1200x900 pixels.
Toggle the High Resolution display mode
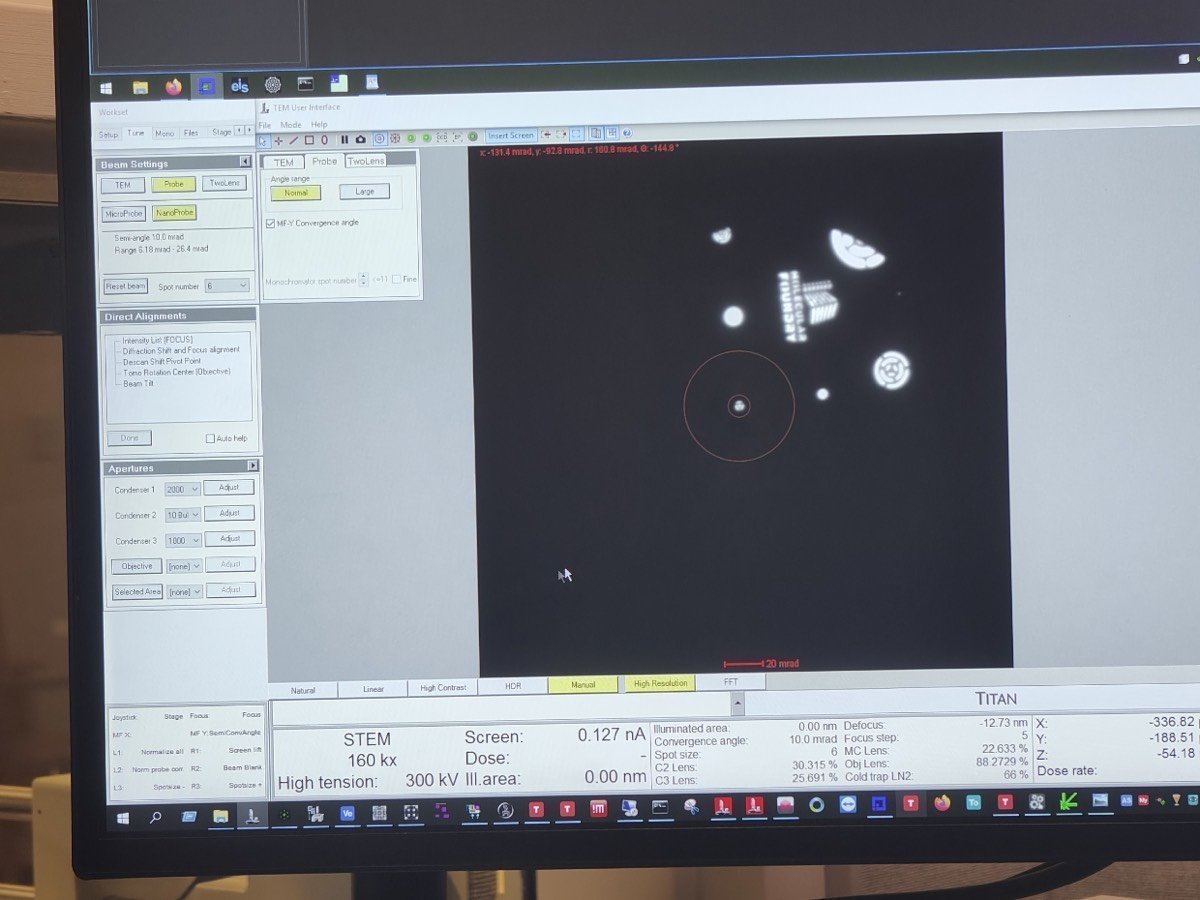660,684
